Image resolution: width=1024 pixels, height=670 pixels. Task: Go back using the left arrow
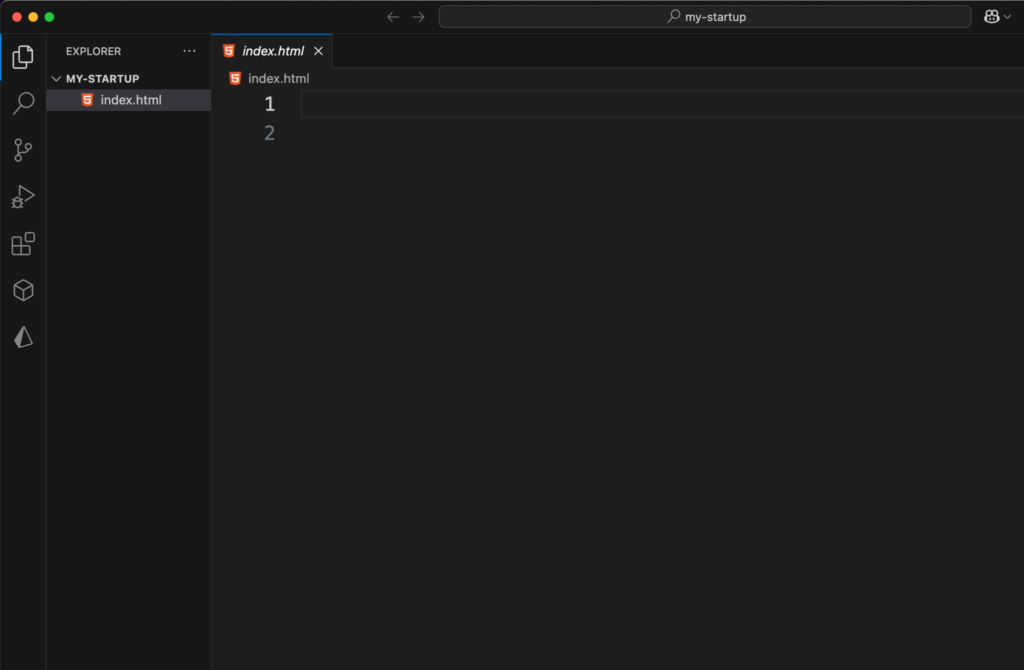(393, 17)
